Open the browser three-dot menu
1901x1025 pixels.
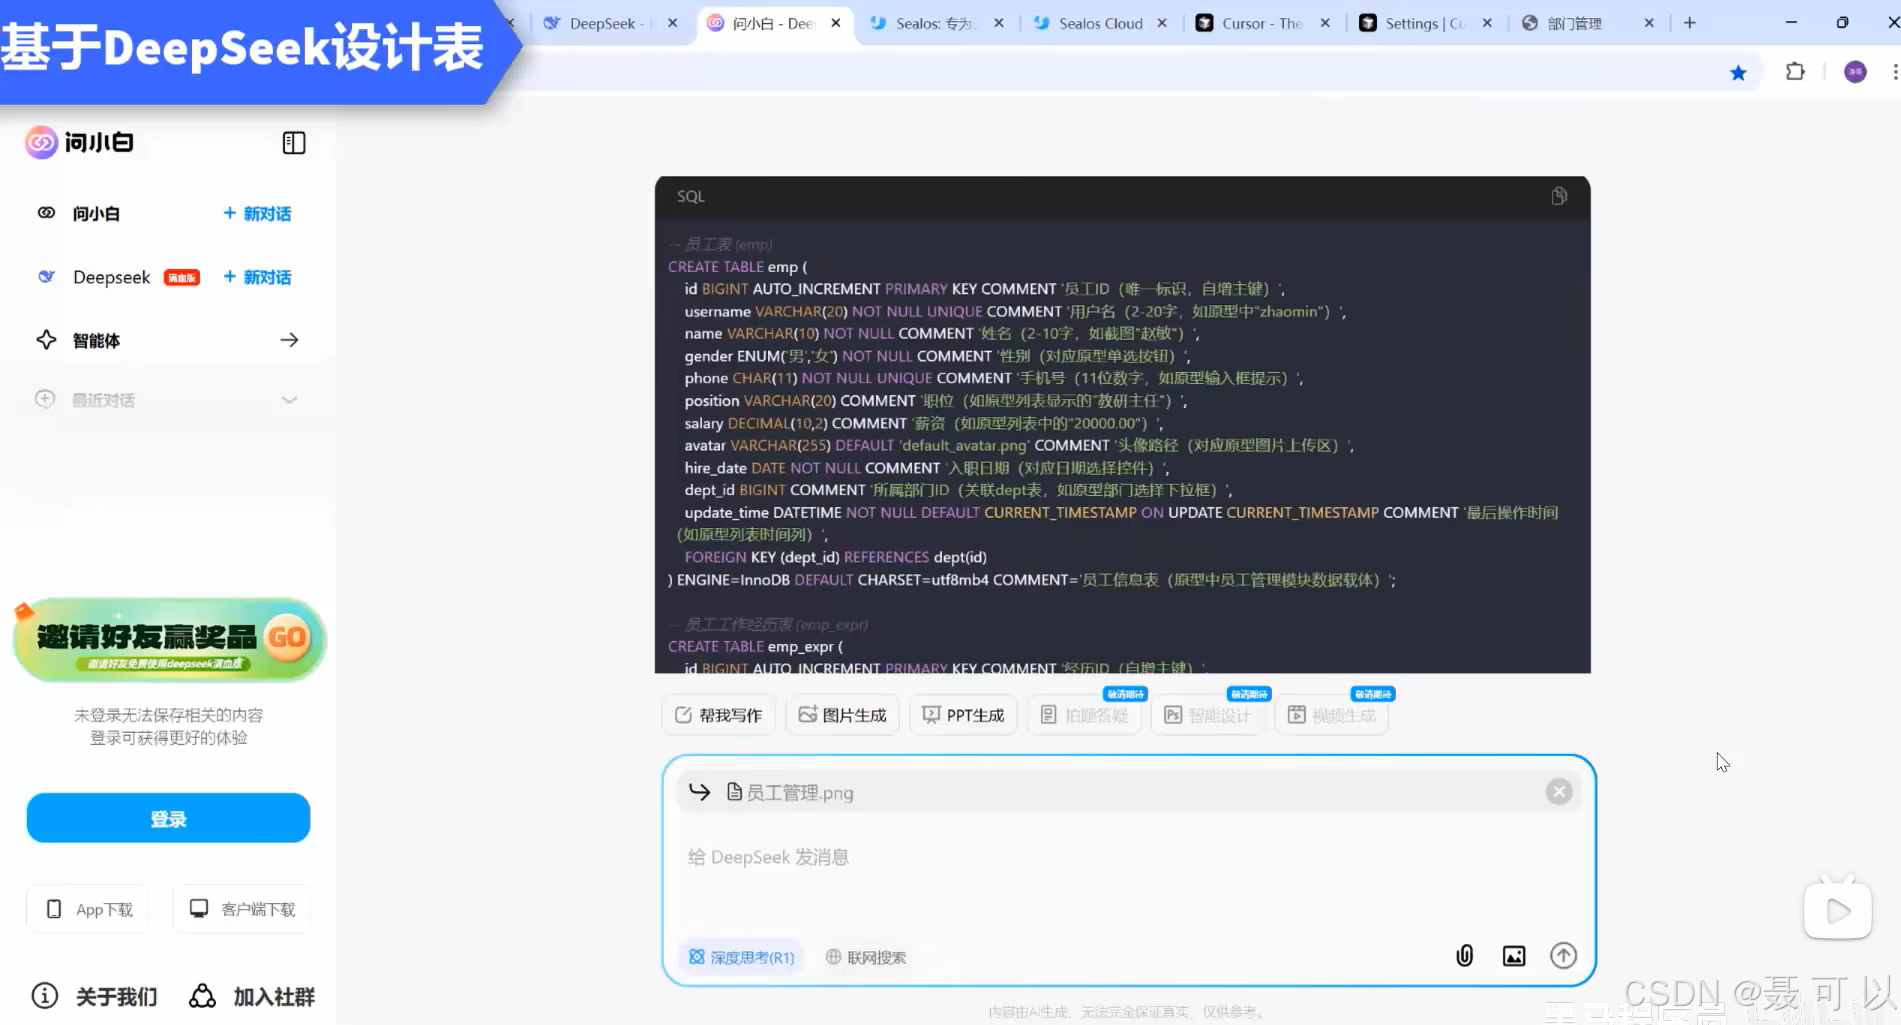pyautogui.click(x=1894, y=72)
